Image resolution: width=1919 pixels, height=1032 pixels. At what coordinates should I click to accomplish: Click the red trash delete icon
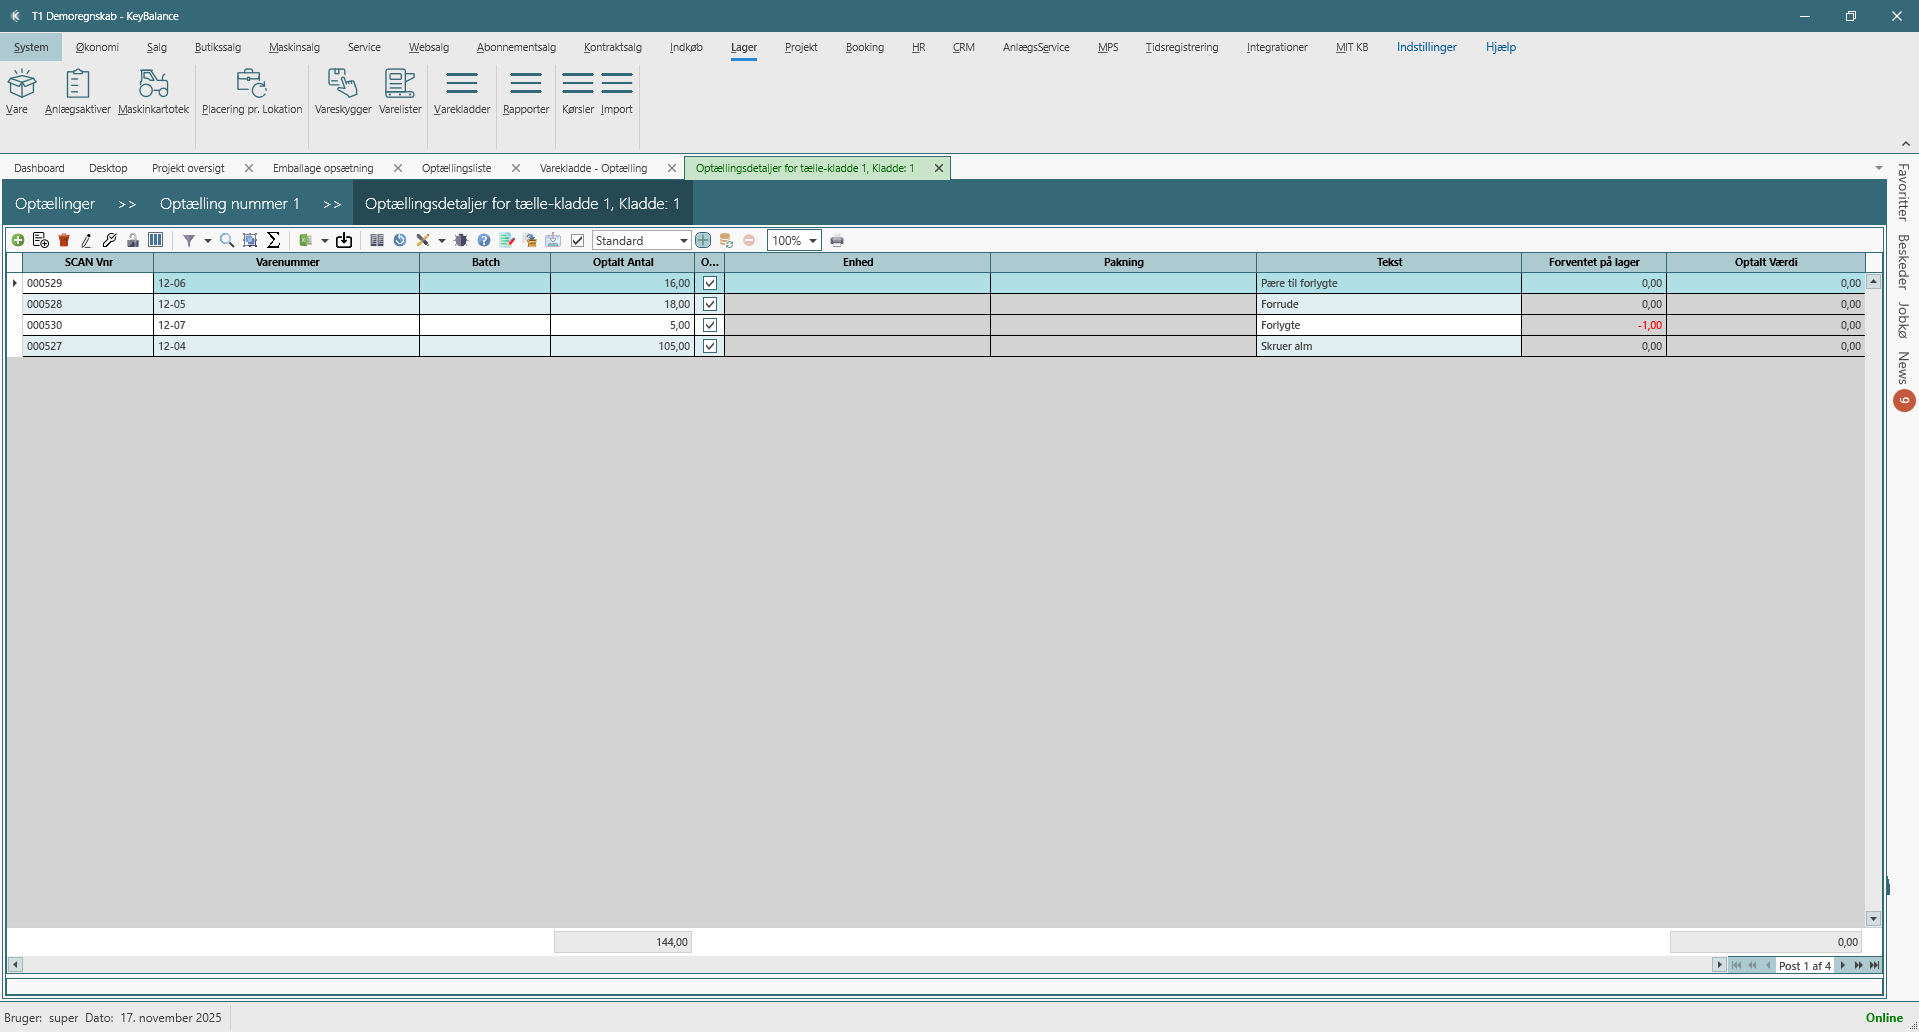click(64, 240)
